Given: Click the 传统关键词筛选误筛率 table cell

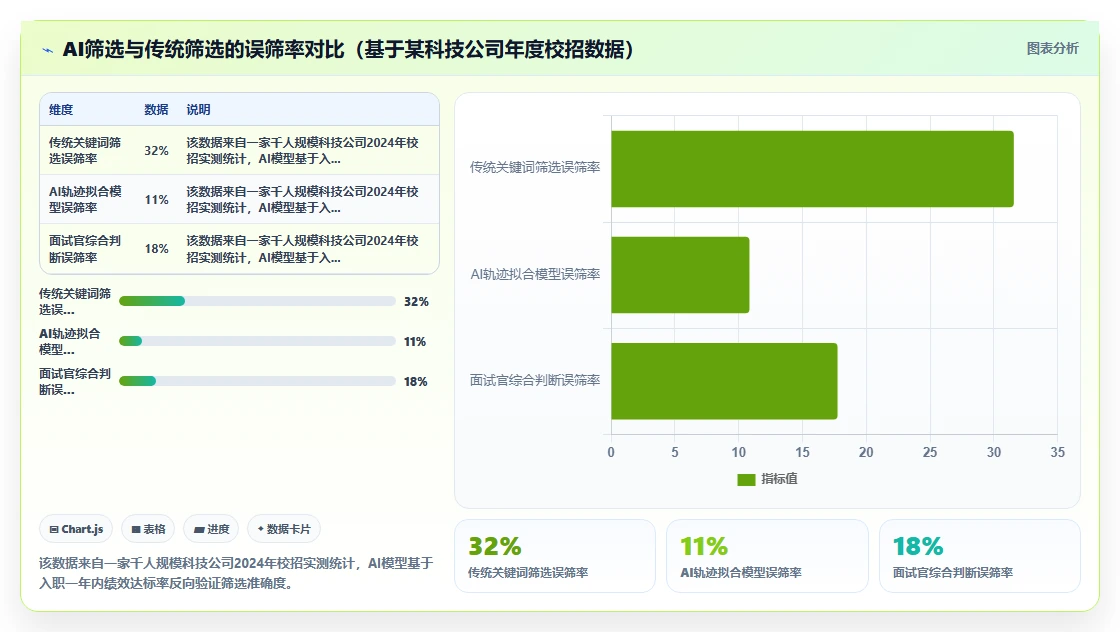Looking at the screenshot, I should click(85, 151).
